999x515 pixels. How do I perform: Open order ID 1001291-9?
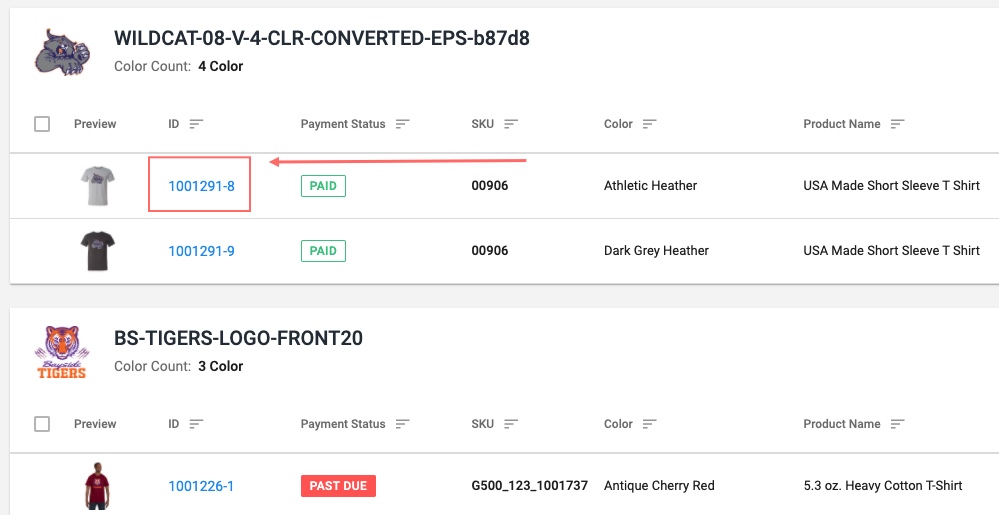(x=201, y=251)
